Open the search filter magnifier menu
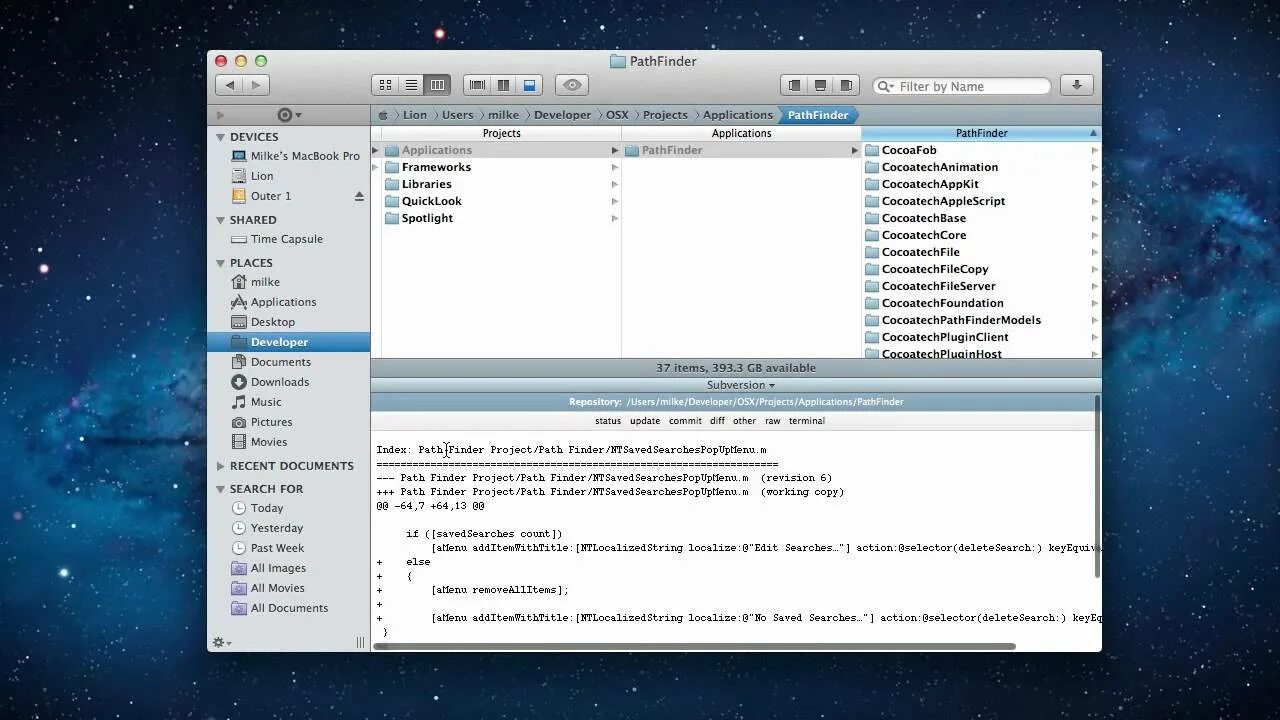This screenshot has width=1280, height=720. click(885, 87)
